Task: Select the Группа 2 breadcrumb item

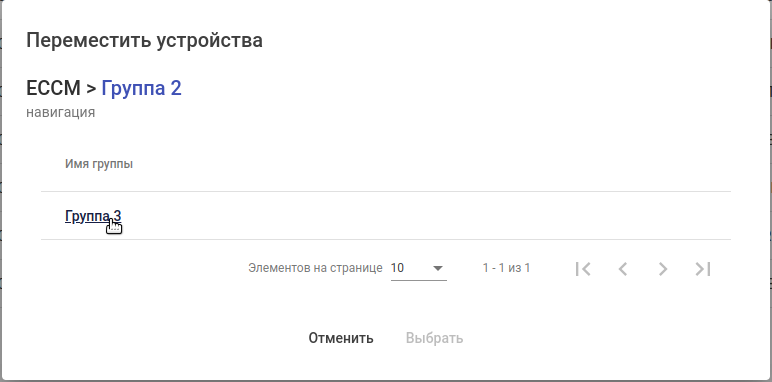Action: tap(141, 89)
